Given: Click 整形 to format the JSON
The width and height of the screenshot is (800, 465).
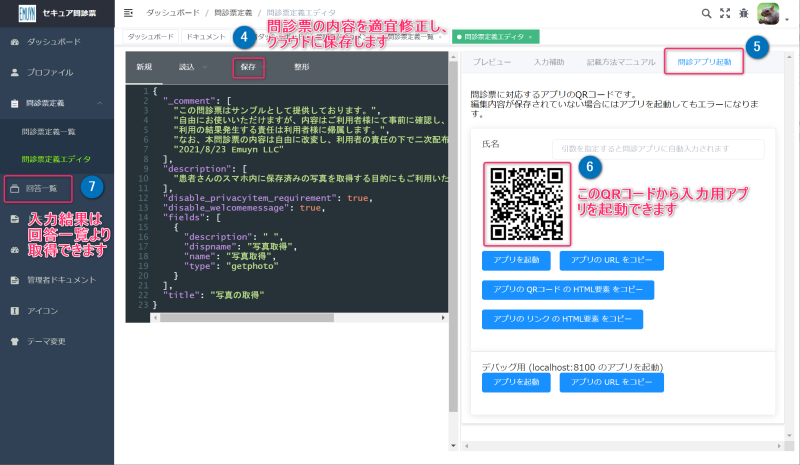Looking at the screenshot, I should tap(302, 67).
